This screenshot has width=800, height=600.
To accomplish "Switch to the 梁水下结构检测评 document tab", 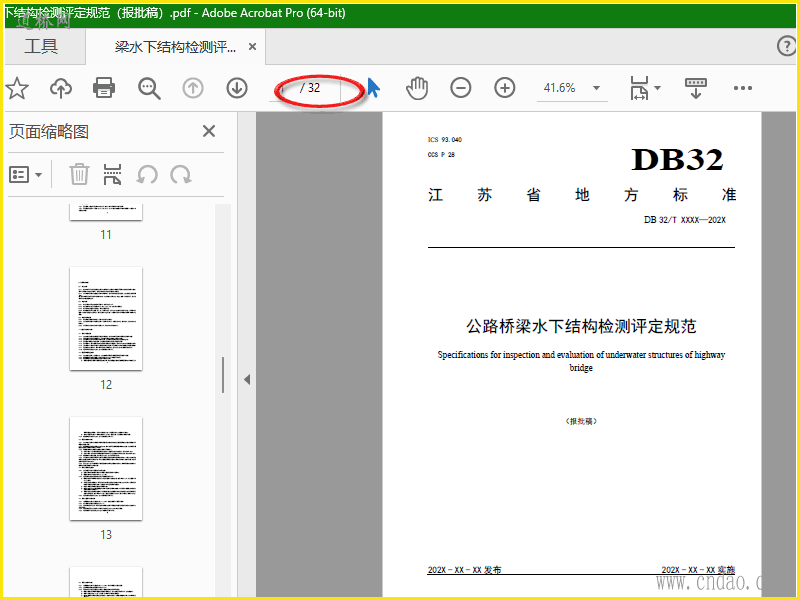I will click(175, 47).
